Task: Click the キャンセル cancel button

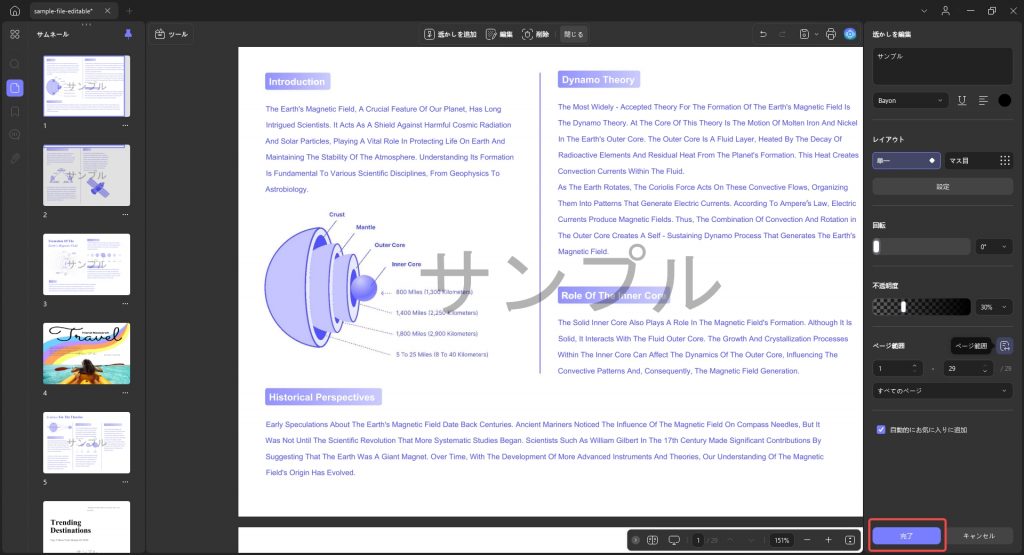Action: coord(979,535)
